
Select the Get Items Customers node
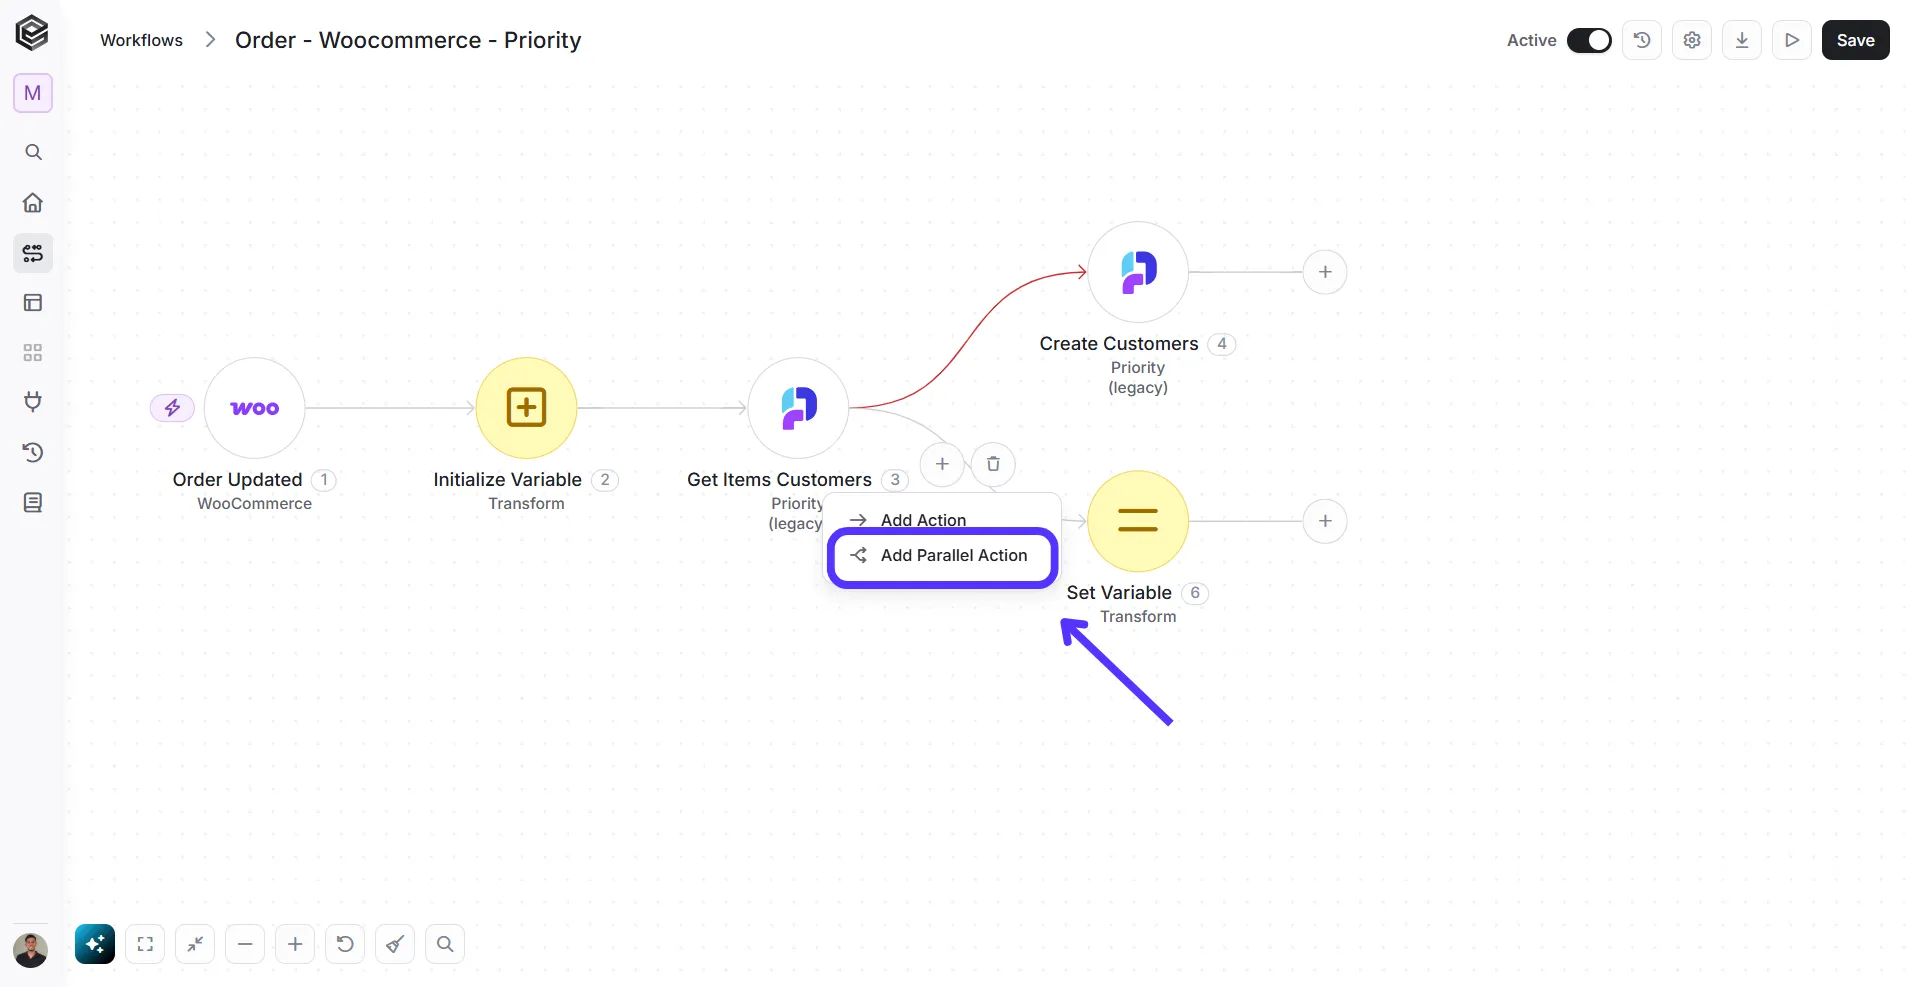[x=798, y=408]
